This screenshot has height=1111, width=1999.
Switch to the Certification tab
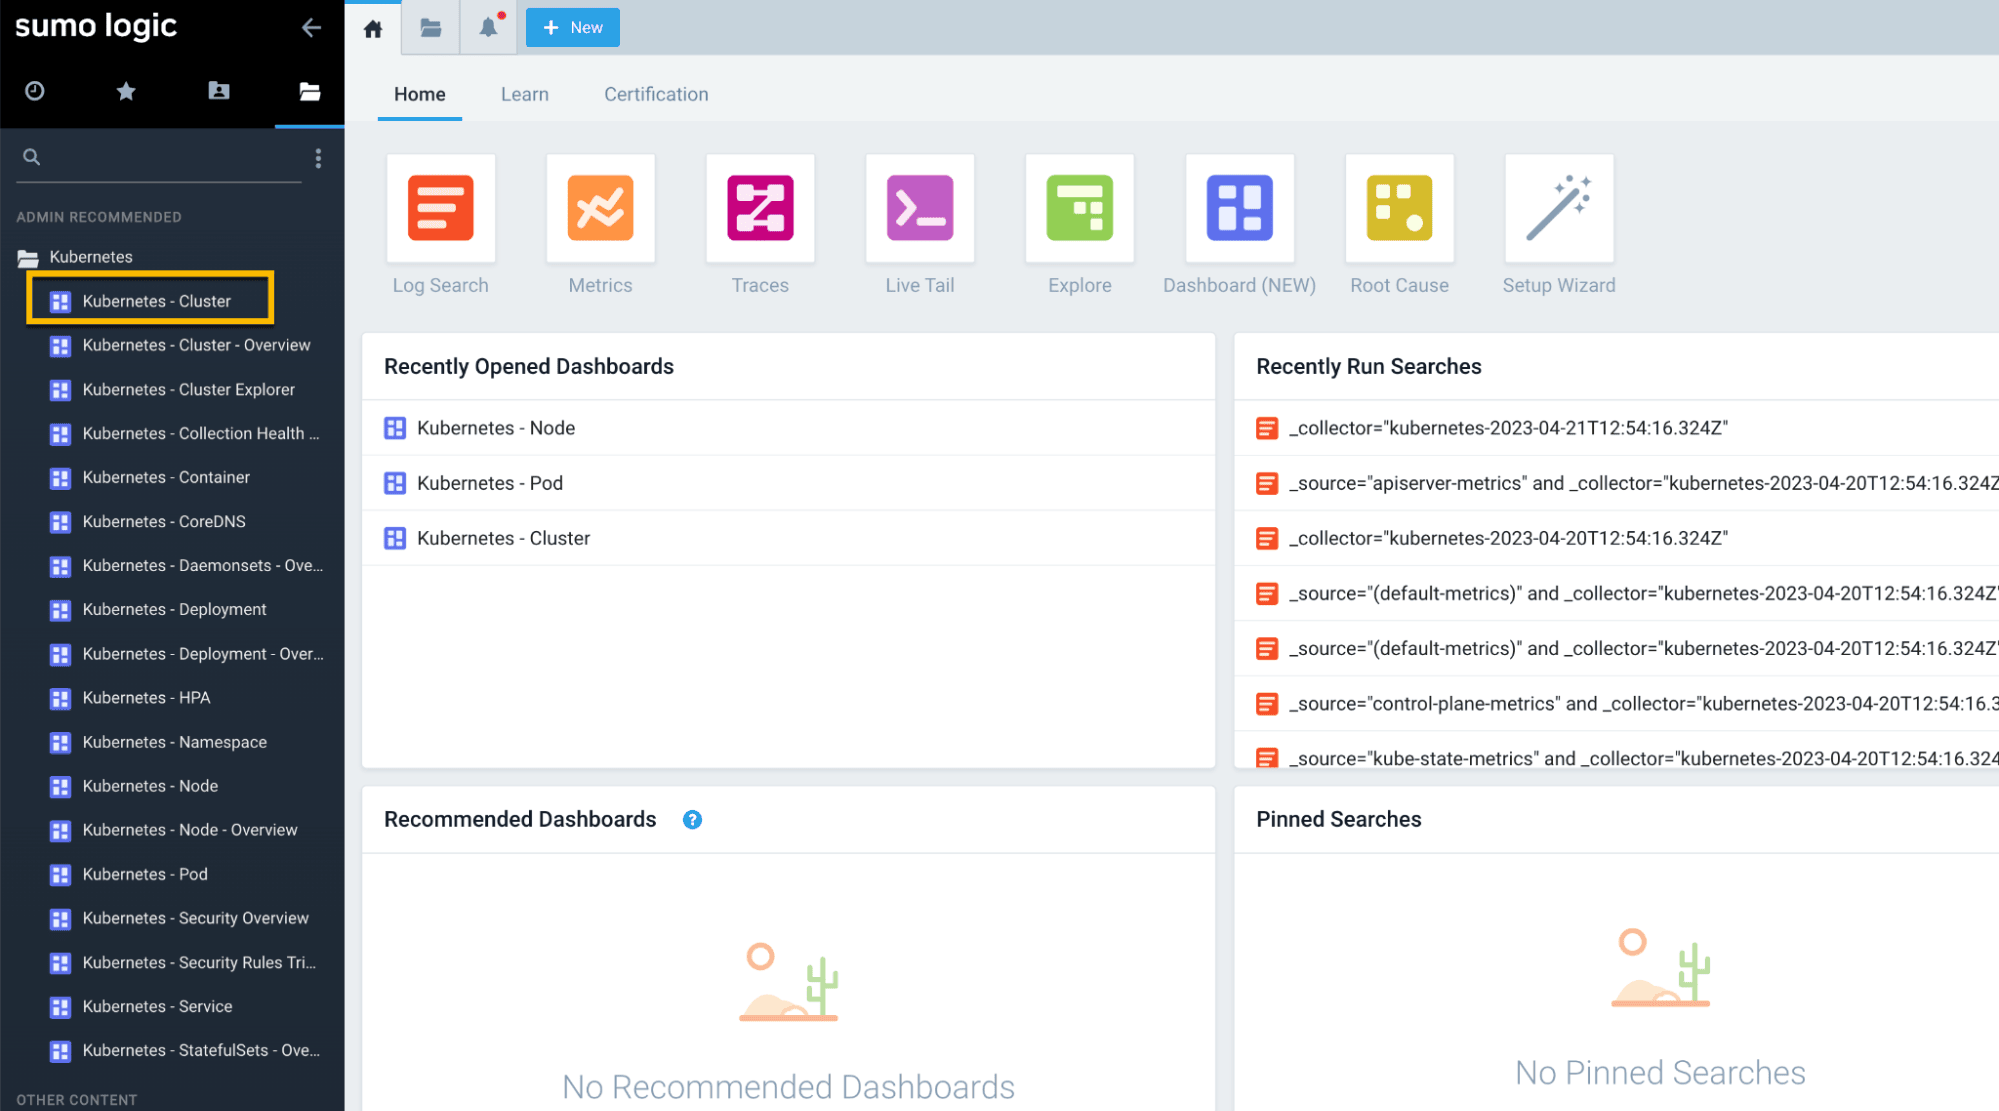pos(656,94)
